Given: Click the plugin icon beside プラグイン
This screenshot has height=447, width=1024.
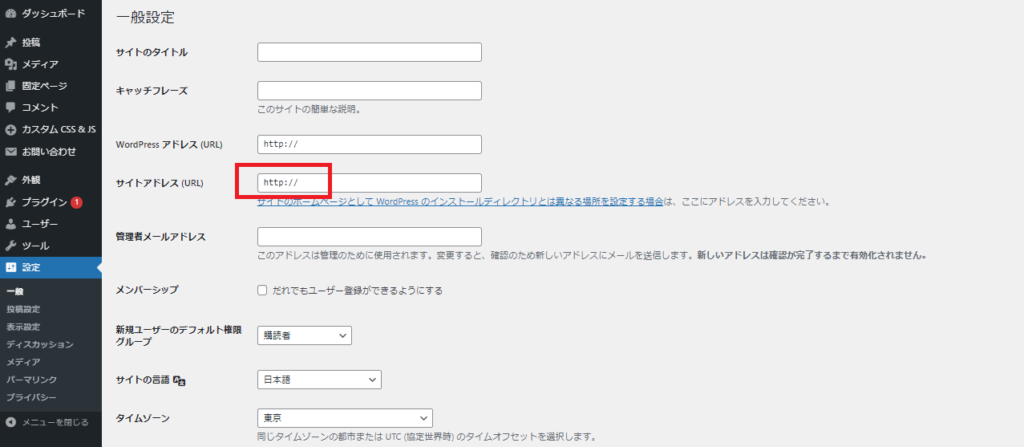Looking at the screenshot, I should click(x=10, y=203).
